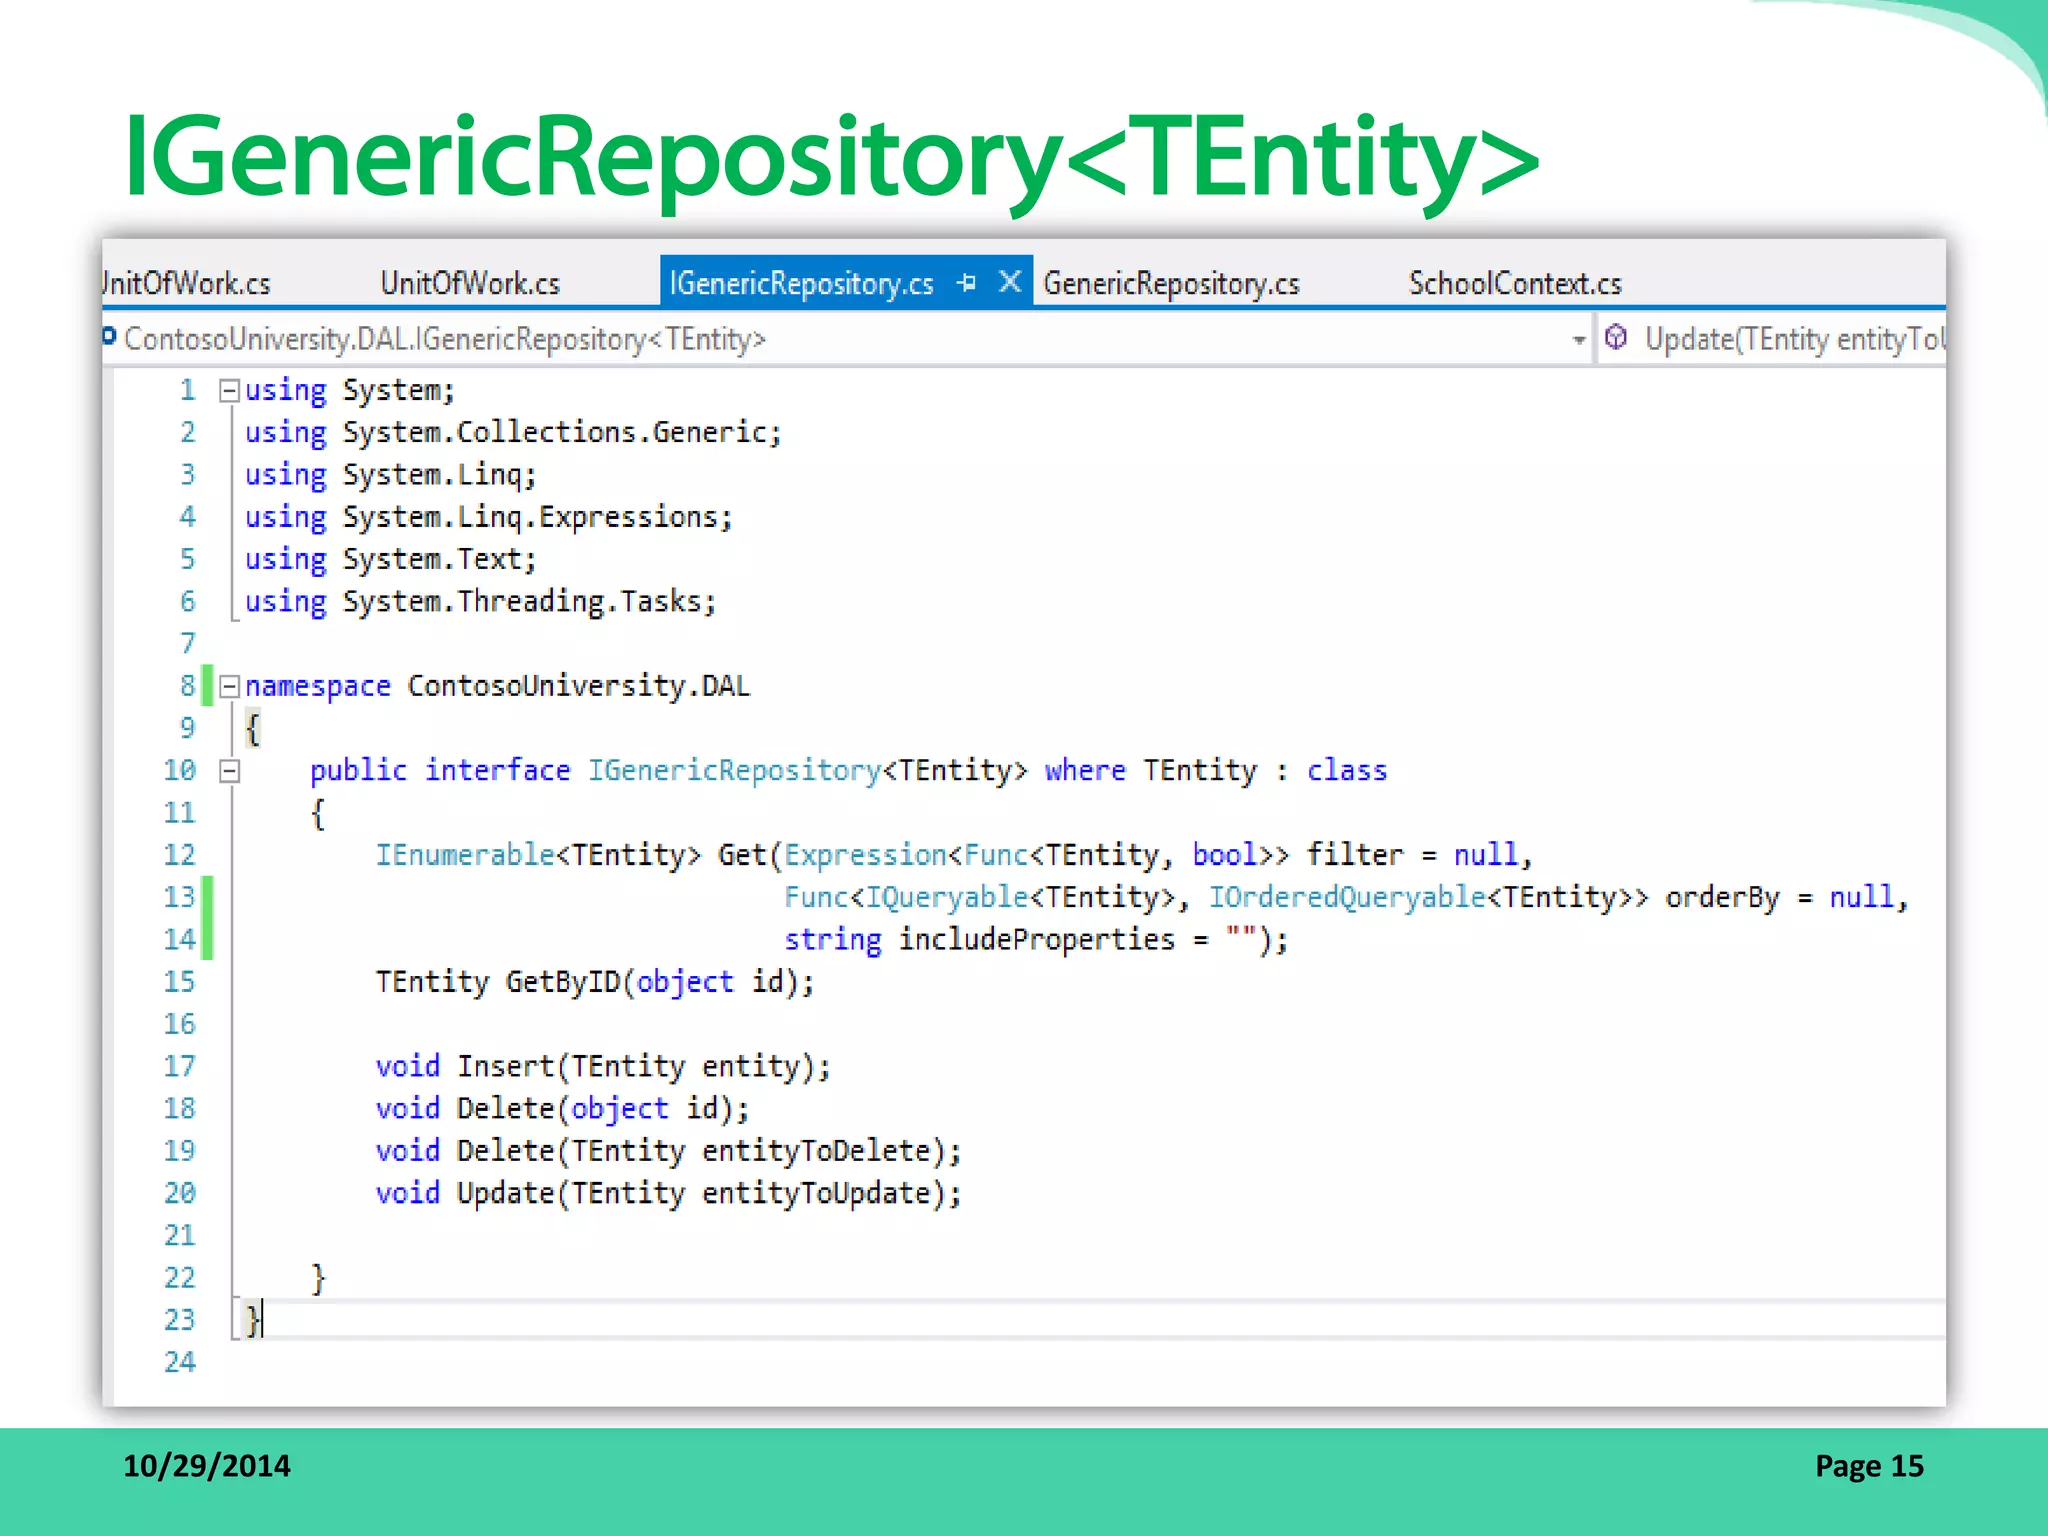Click the date 10/29/2014 in footer
Image resolution: width=2048 pixels, height=1536 pixels.
point(207,1466)
